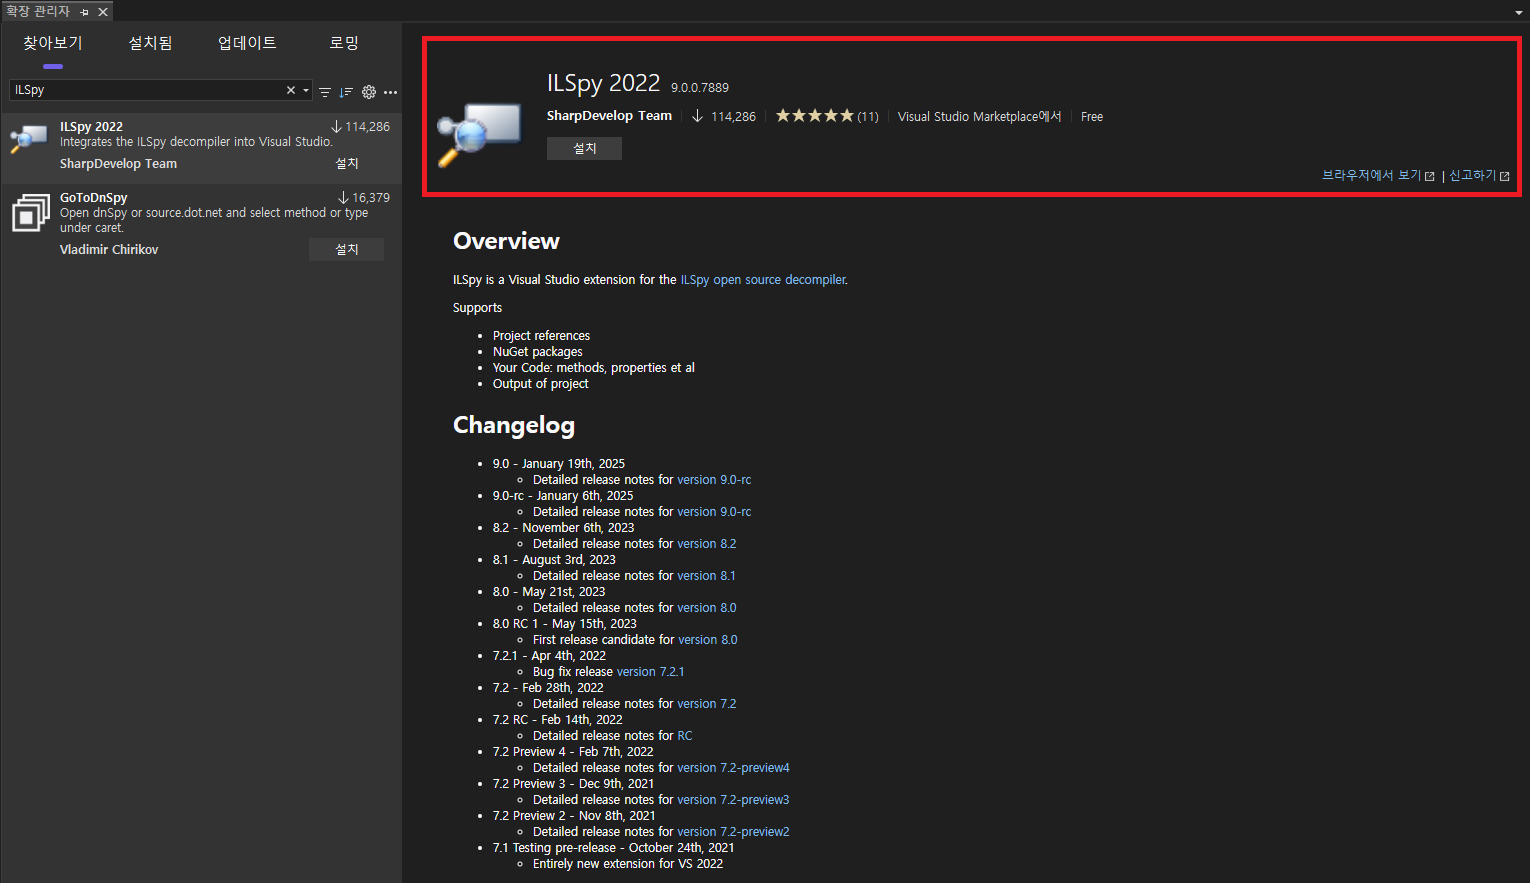
Task: Close the 확장 관리자 tab
Action: [103, 12]
